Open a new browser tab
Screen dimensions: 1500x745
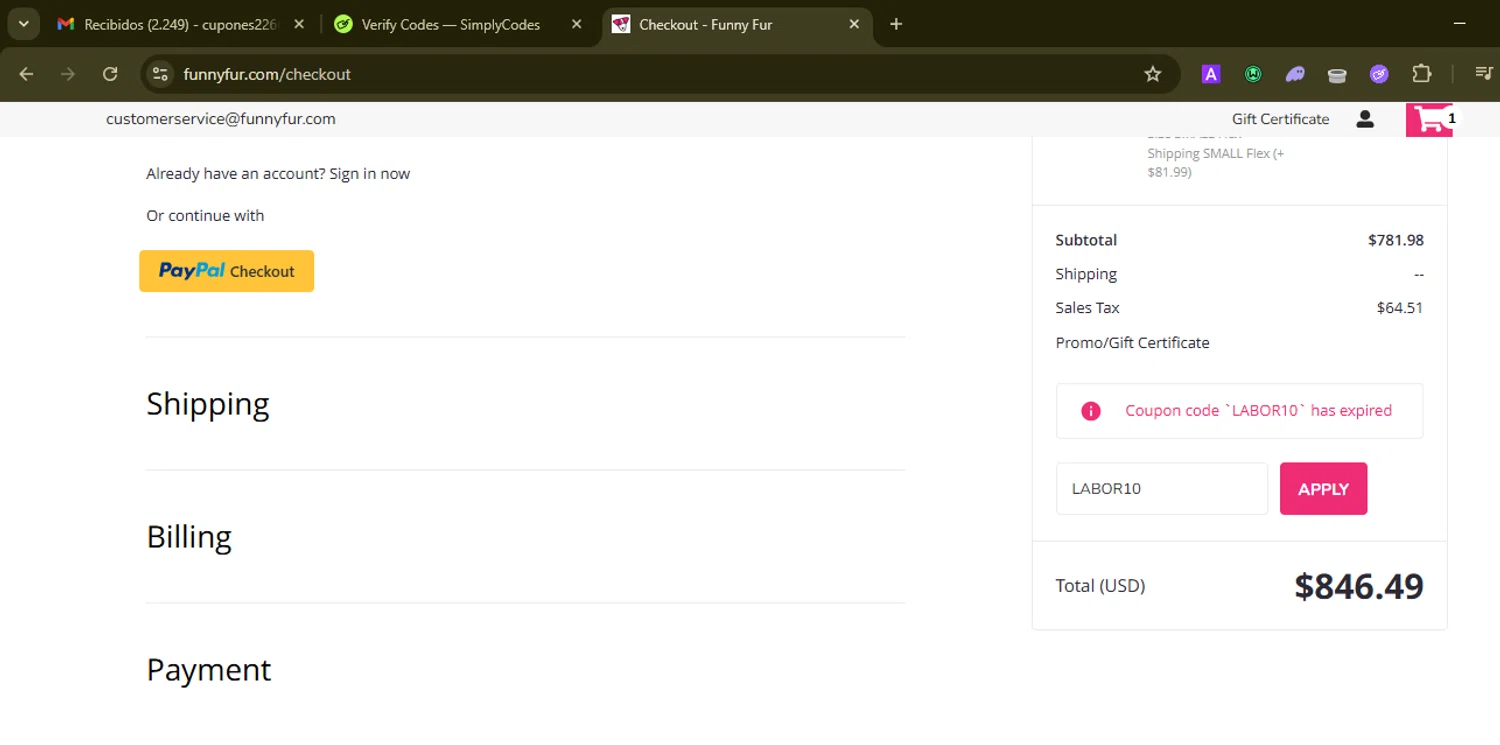[896, 24]
